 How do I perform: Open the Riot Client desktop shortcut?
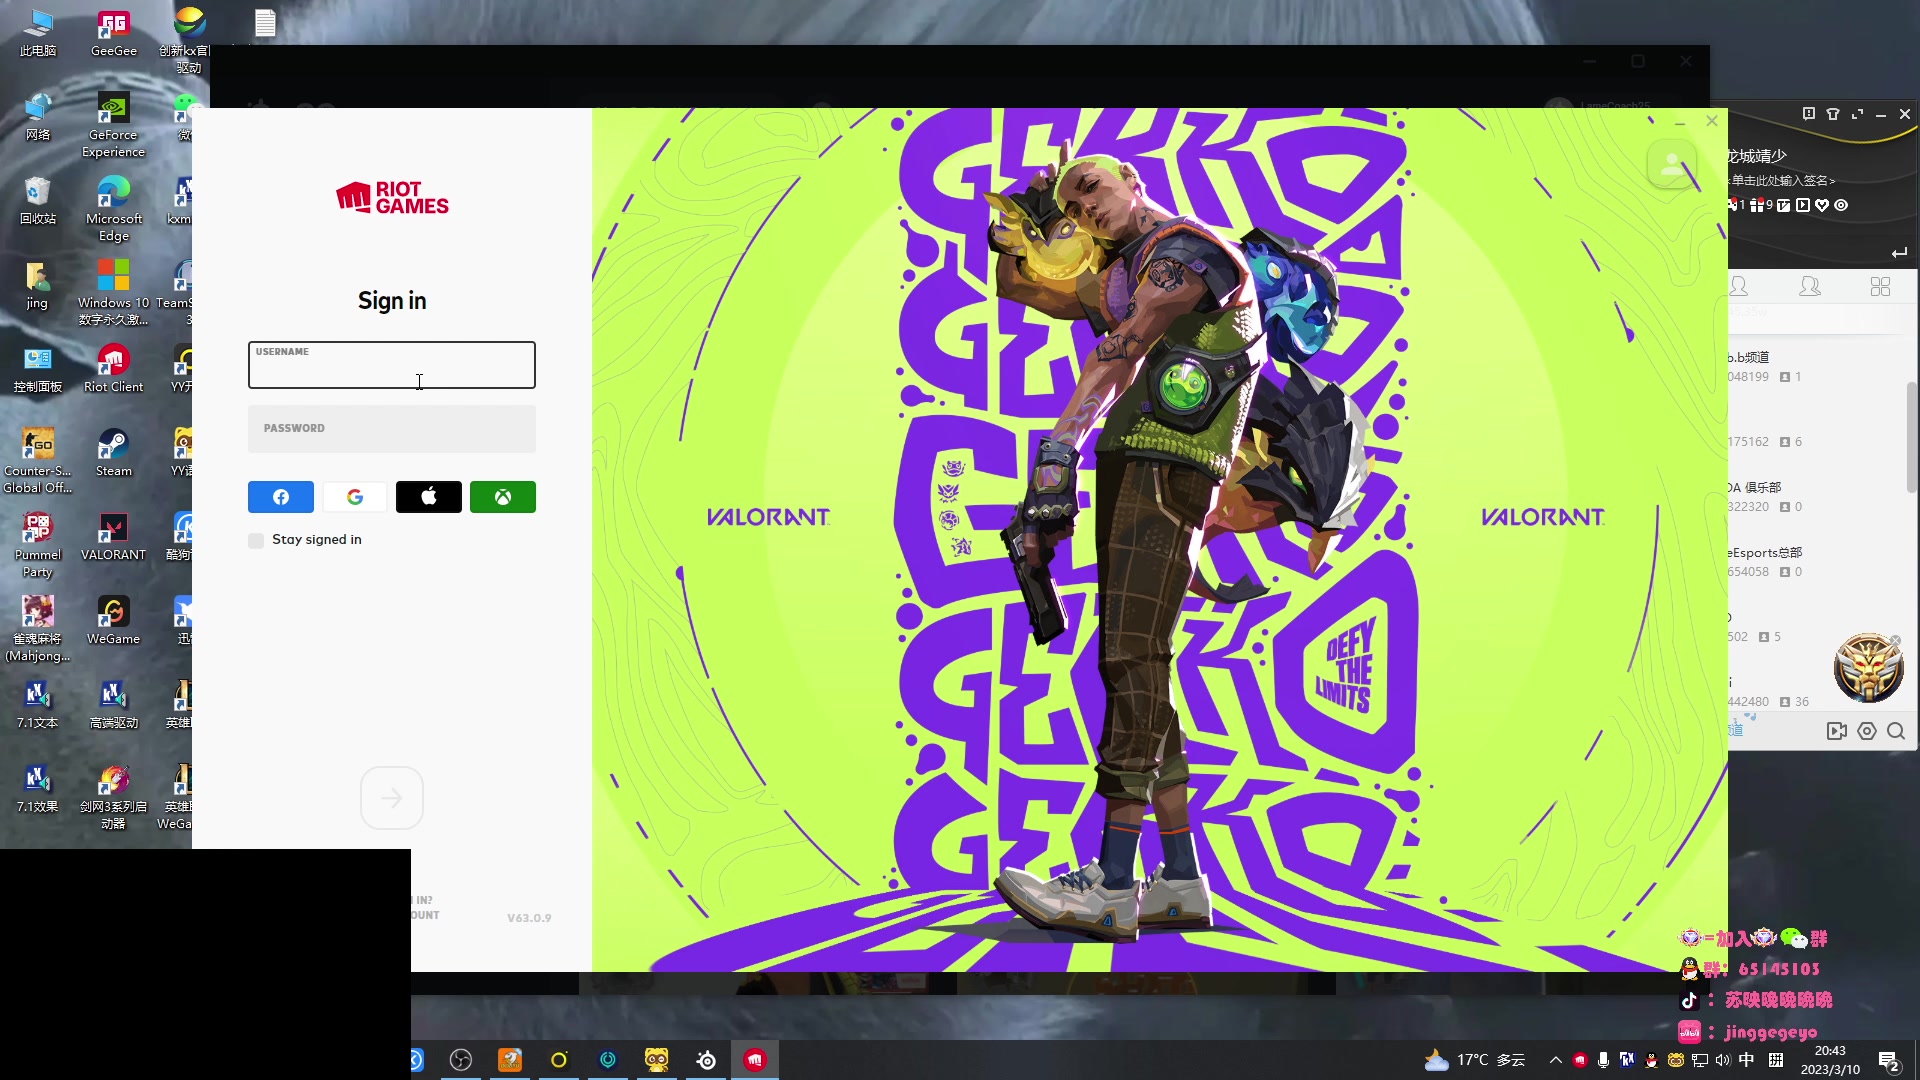coord(114,369)
